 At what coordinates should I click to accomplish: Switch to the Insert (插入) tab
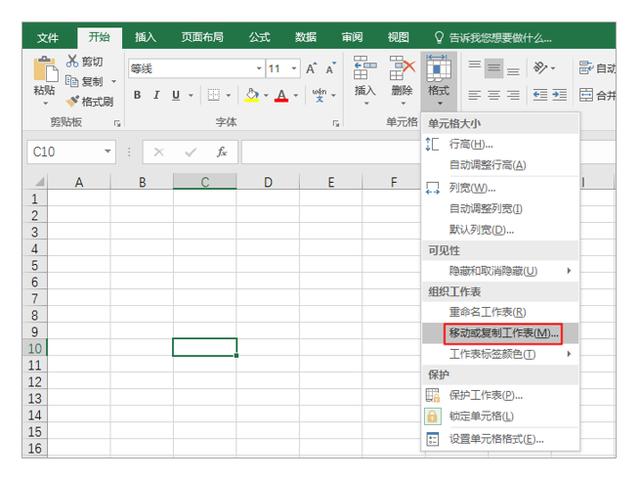[x=145, y=37]
